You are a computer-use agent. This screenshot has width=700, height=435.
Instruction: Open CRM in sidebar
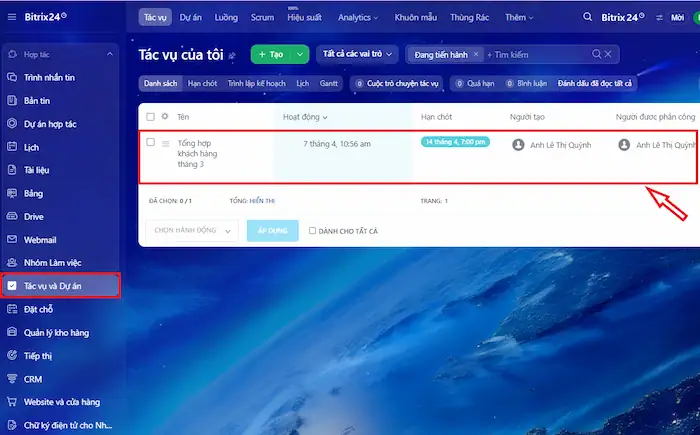(x=33, y=379)
